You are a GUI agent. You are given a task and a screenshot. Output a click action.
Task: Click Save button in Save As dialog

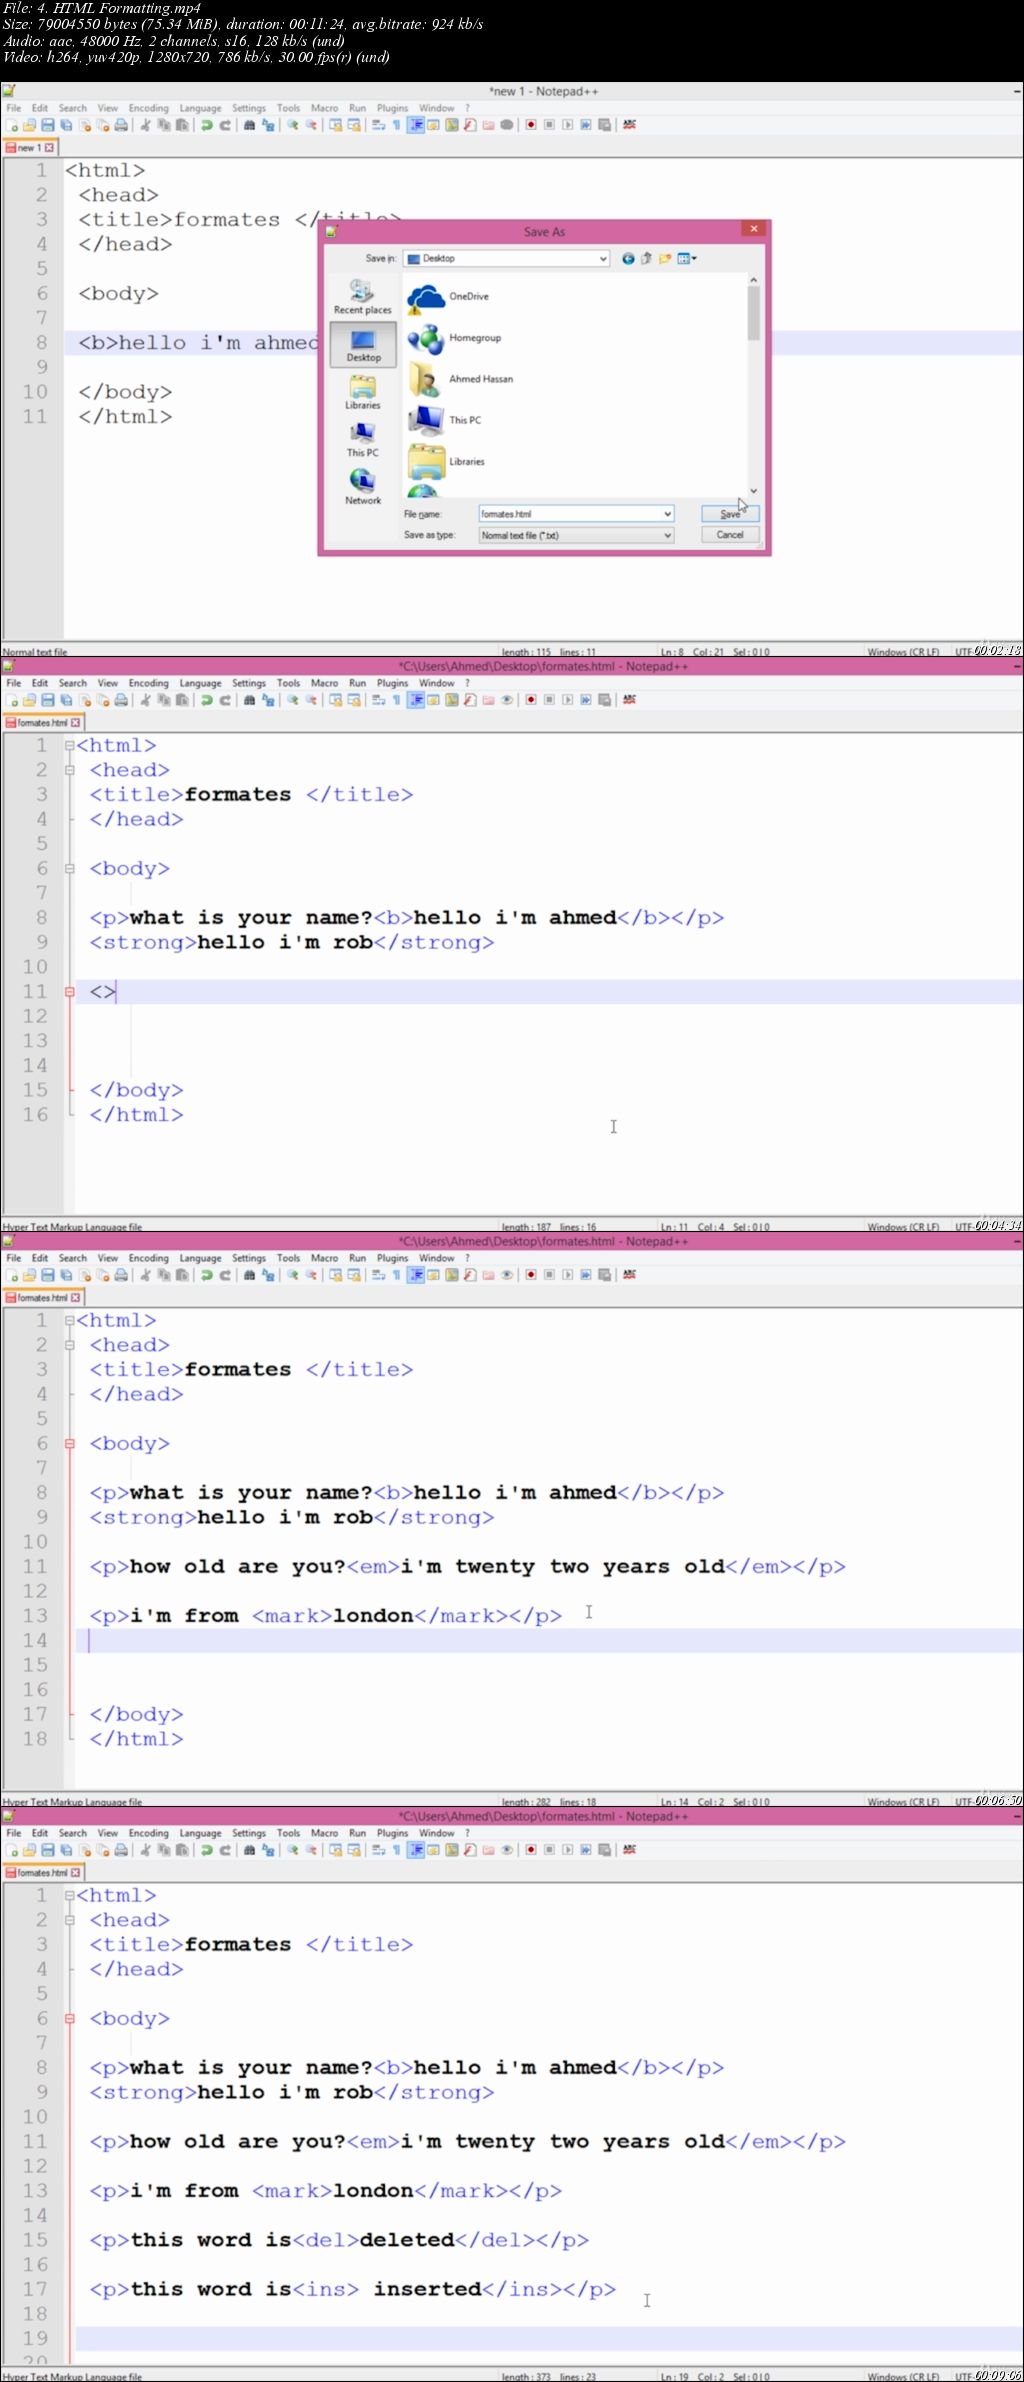(730, 514)
